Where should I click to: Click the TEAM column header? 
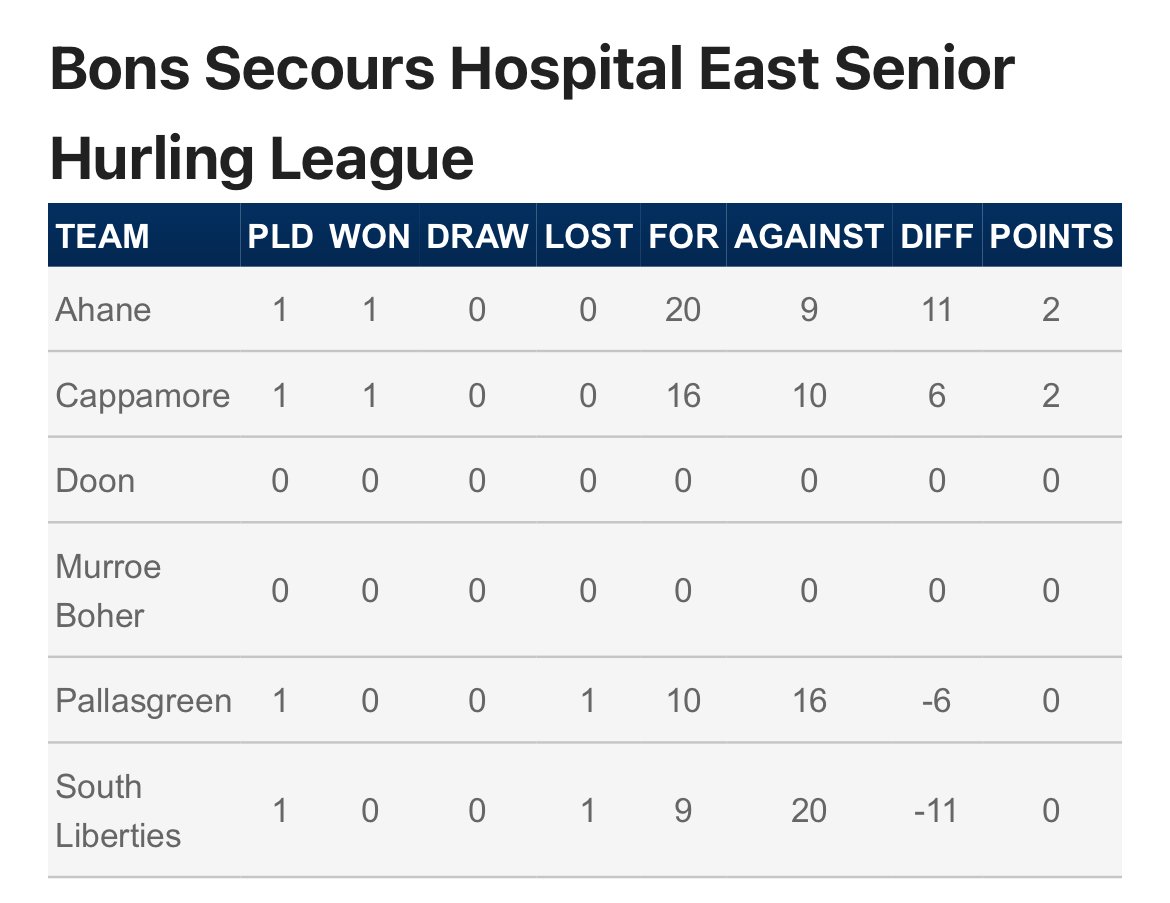pyautogui.click(x=102, y=237)
